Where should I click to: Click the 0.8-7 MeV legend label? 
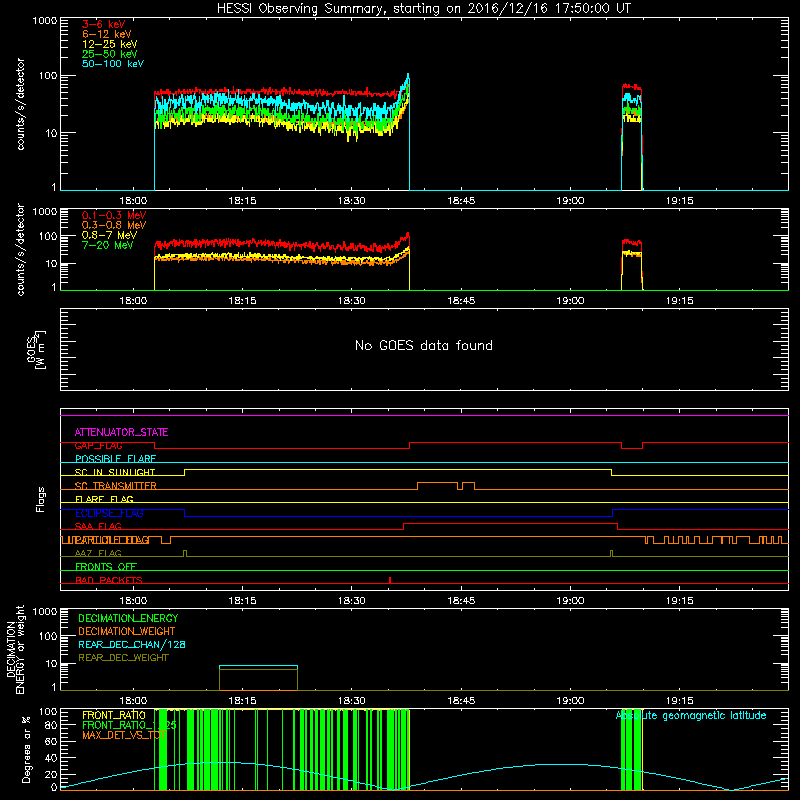coord(109,235)
